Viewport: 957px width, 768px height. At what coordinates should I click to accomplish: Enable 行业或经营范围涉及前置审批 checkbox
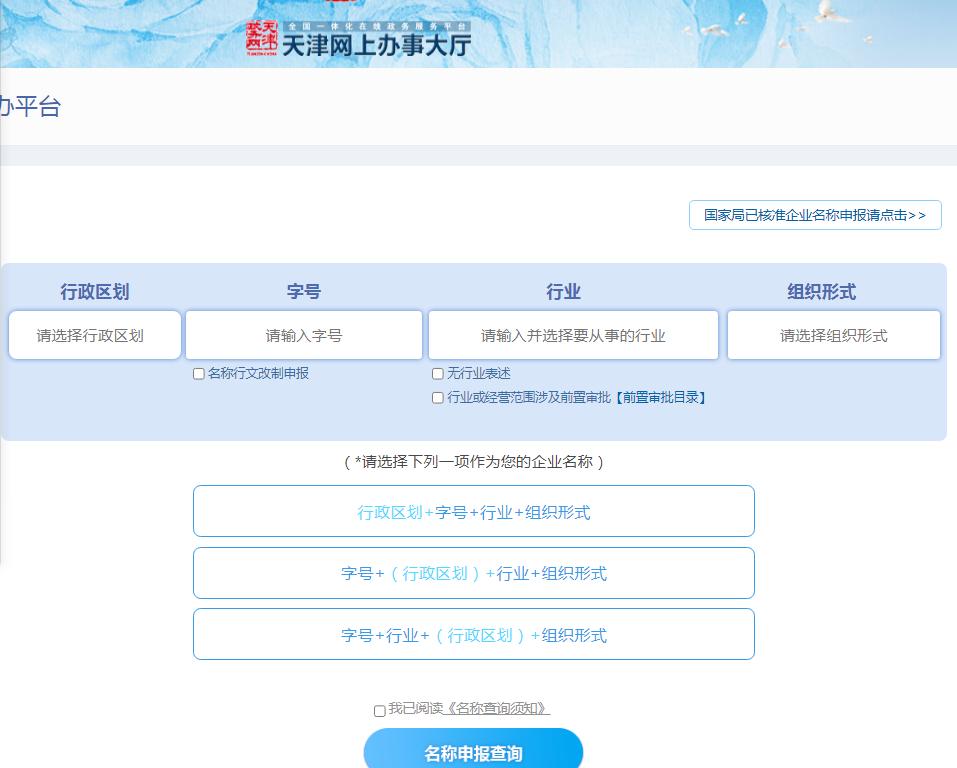click(x=437, y=397)
